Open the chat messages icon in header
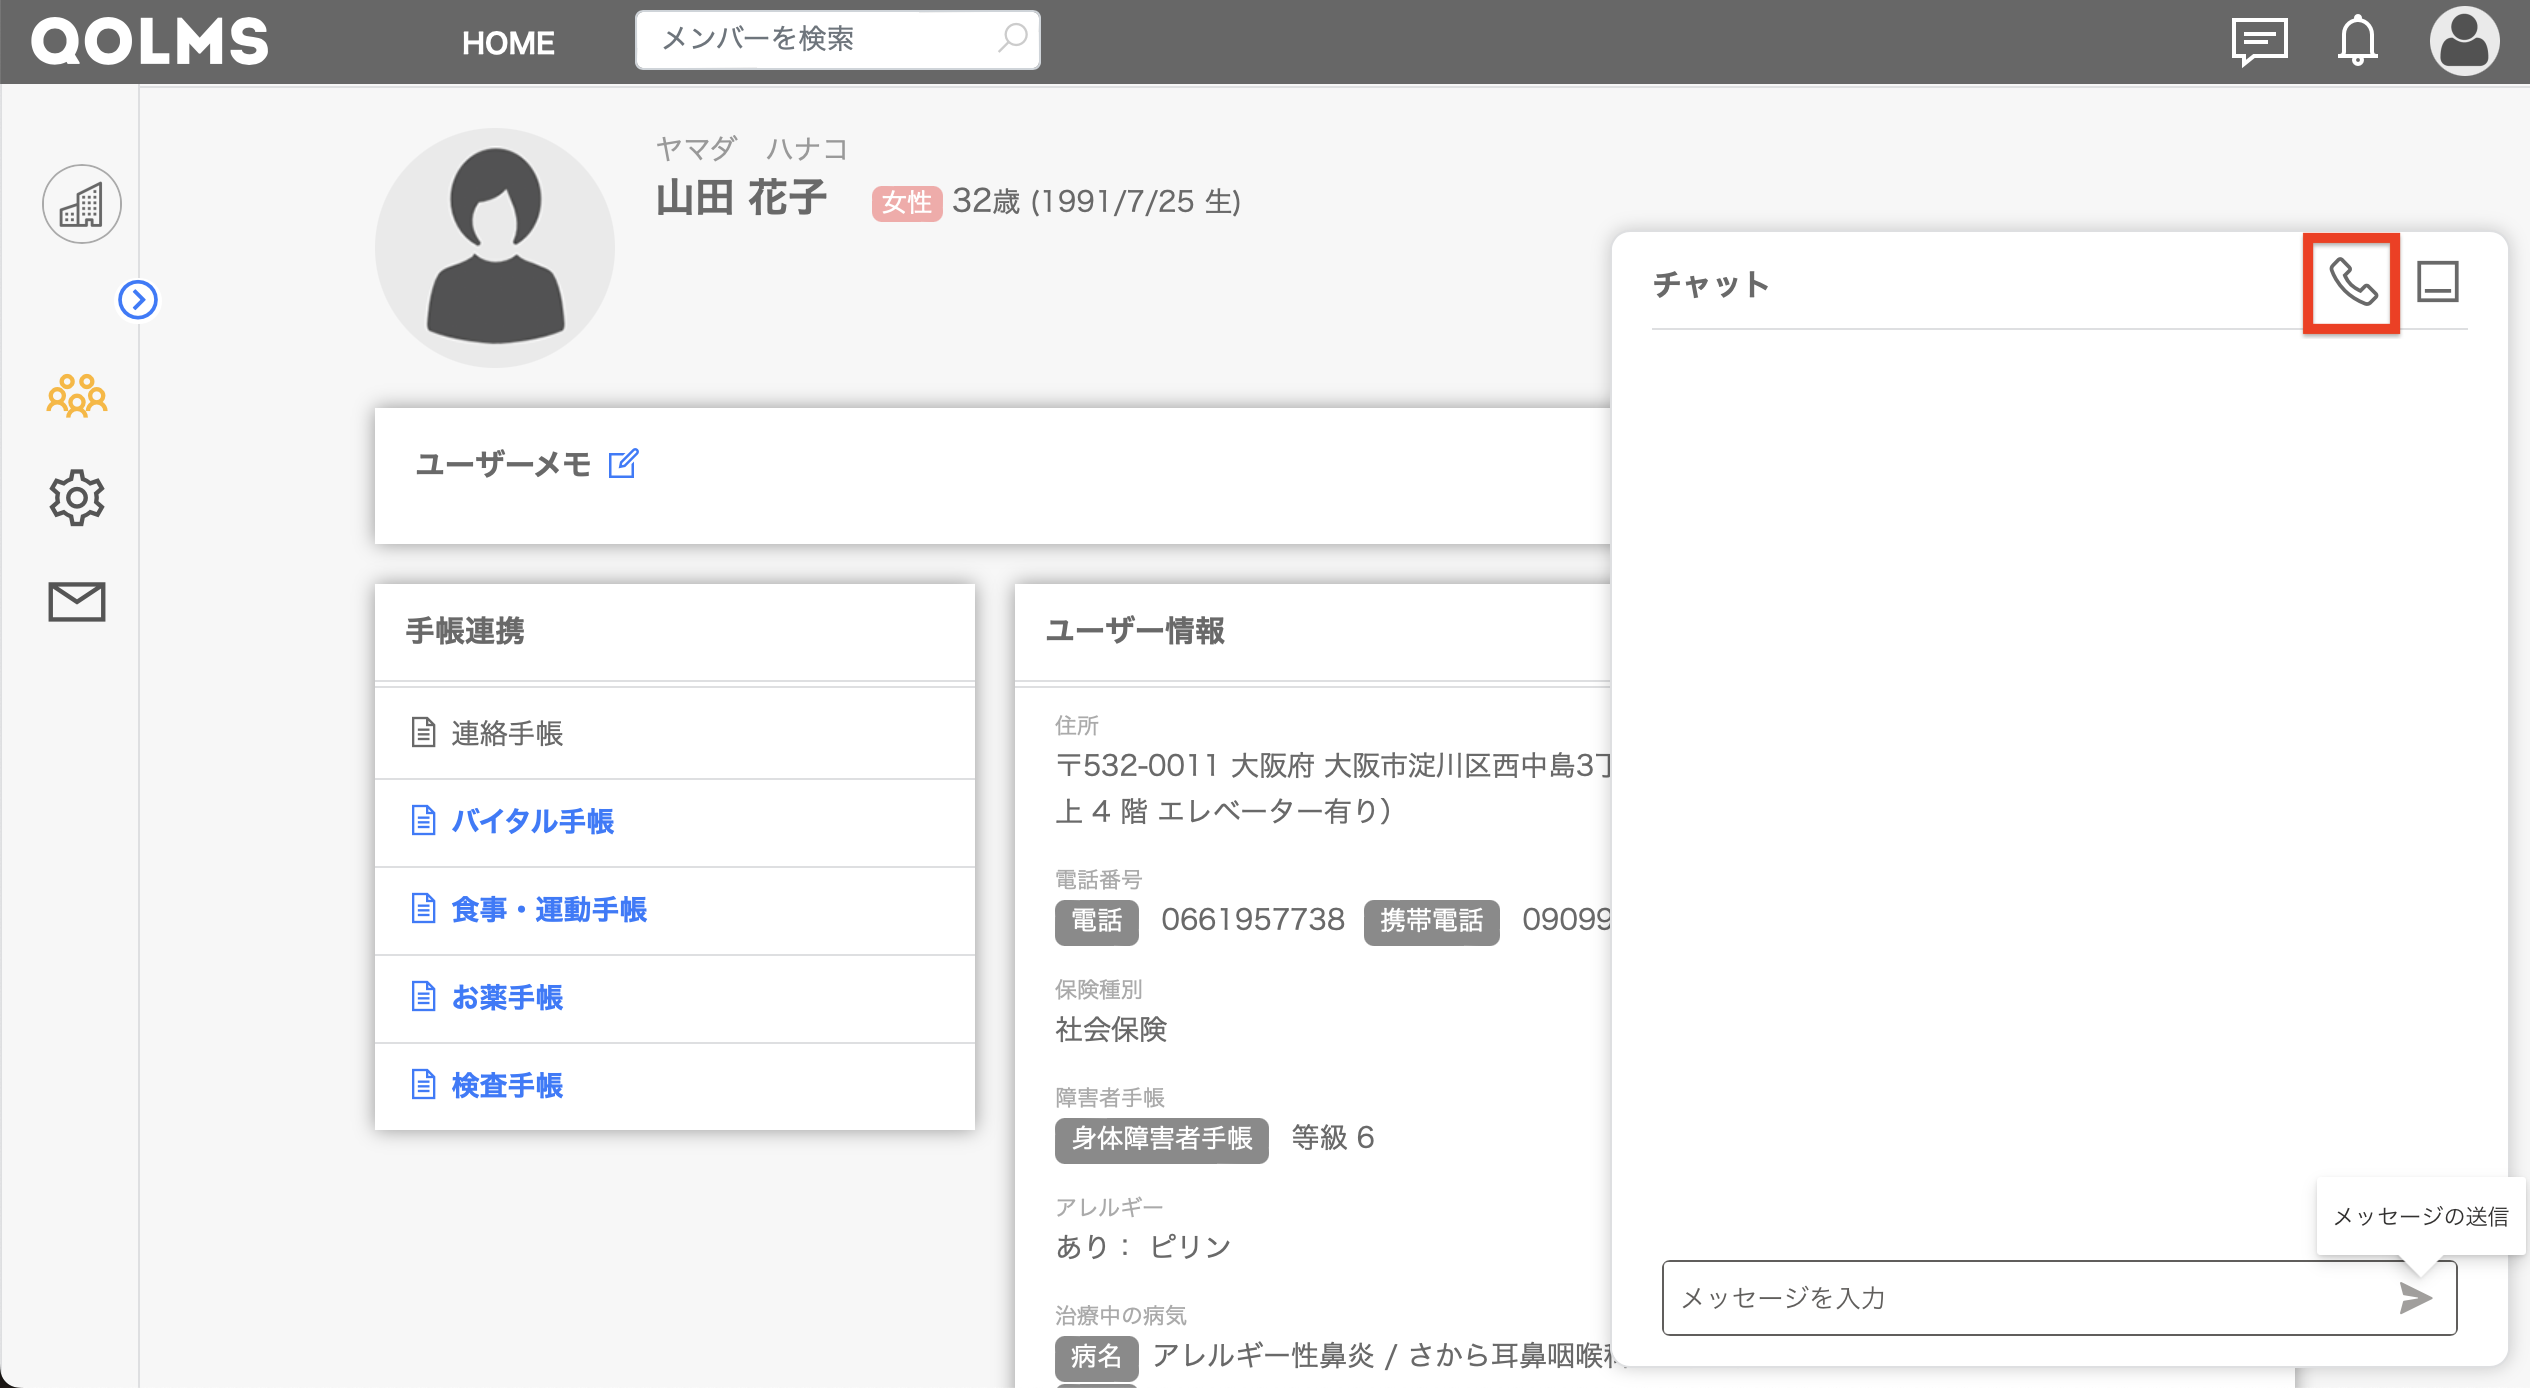This screenshot has height=1388, width=2530. click(x=2259, y=42)
